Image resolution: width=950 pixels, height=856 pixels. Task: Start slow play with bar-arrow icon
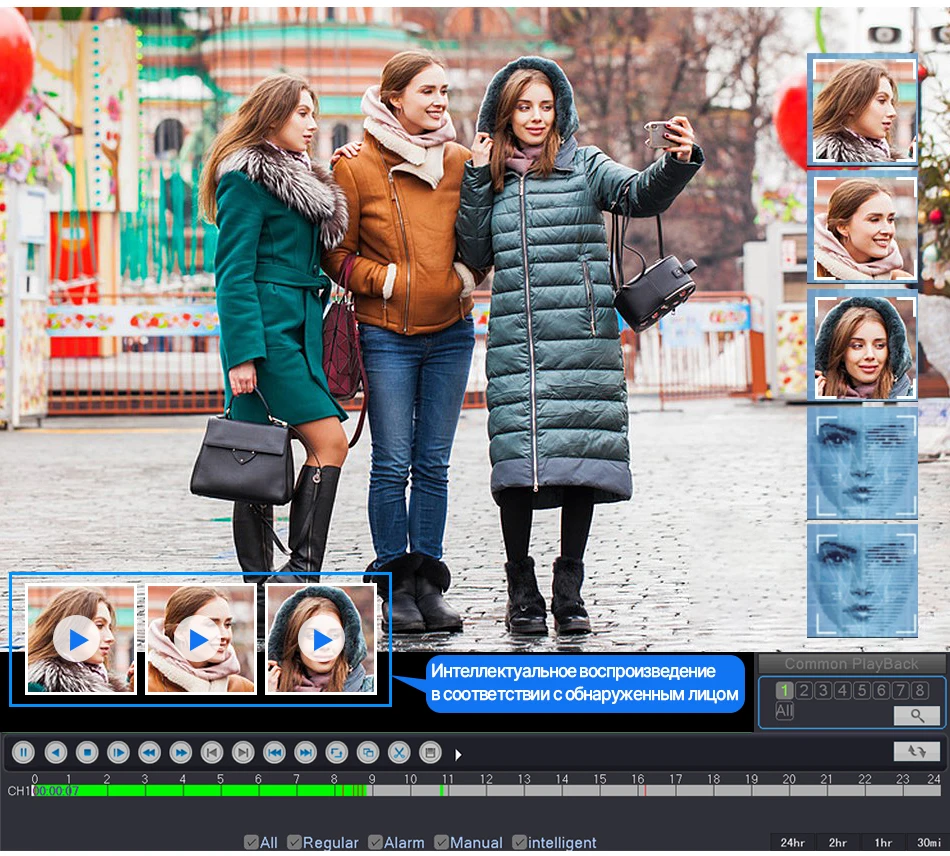118,752
